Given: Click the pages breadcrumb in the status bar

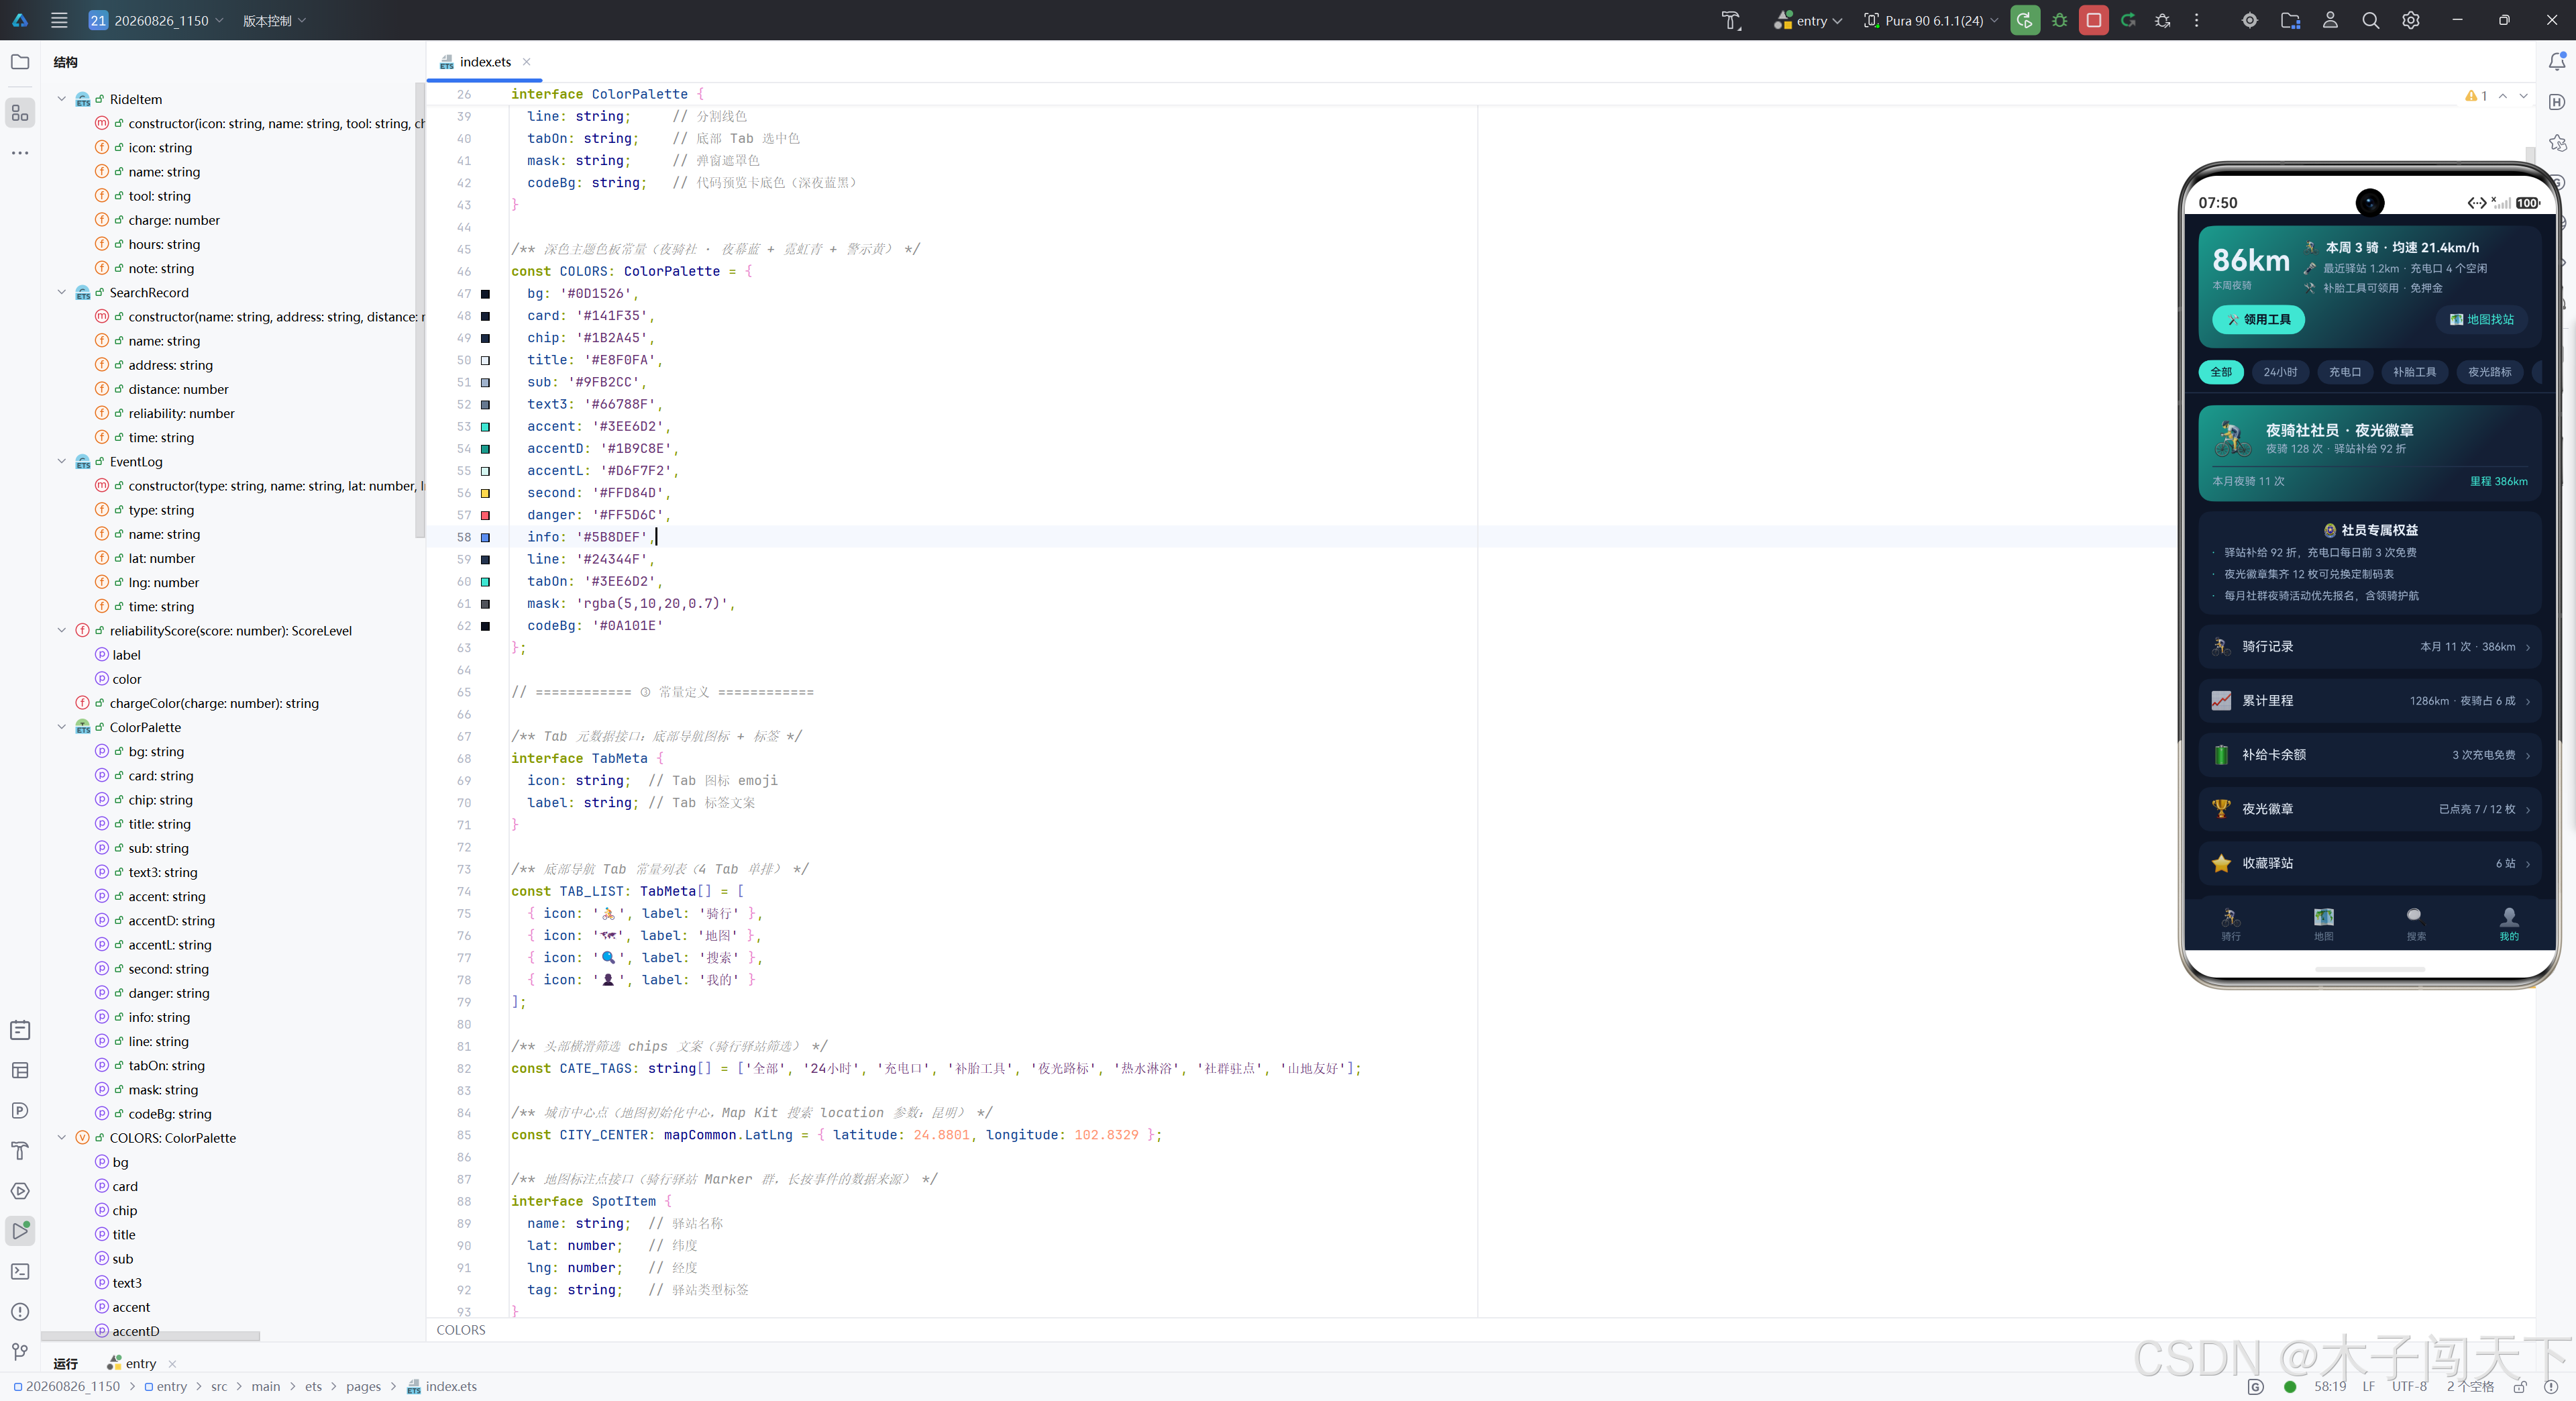Looking at the screenshot, I should click(x=363, y=1386).
